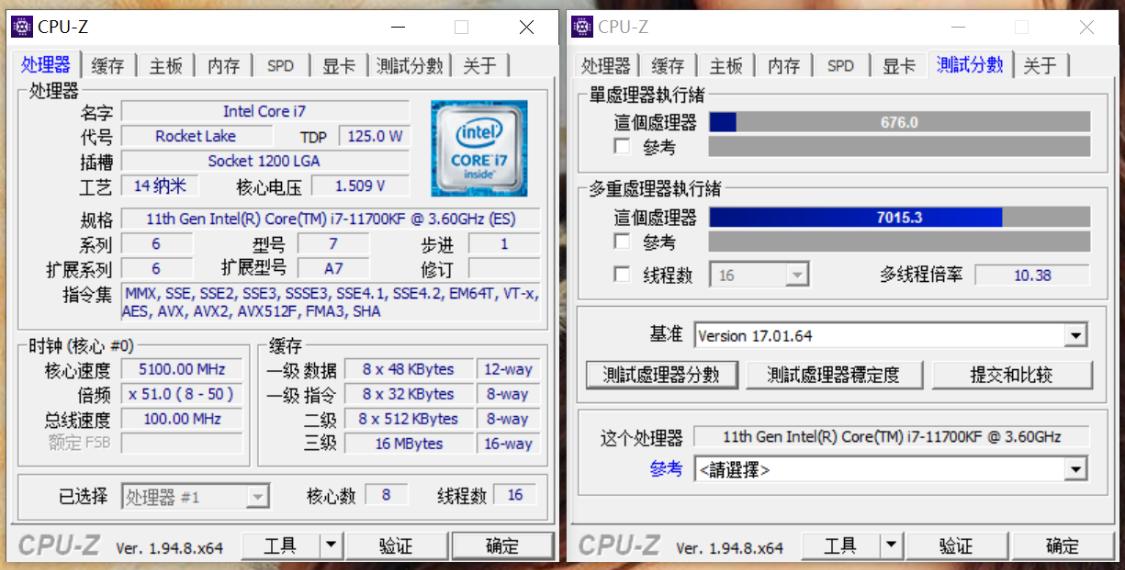Click the 总线速度 value 100.00 MHz

[x=182, y=419]
